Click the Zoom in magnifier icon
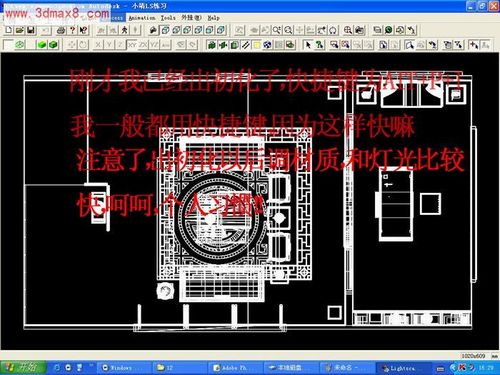 tap(277, 30)
